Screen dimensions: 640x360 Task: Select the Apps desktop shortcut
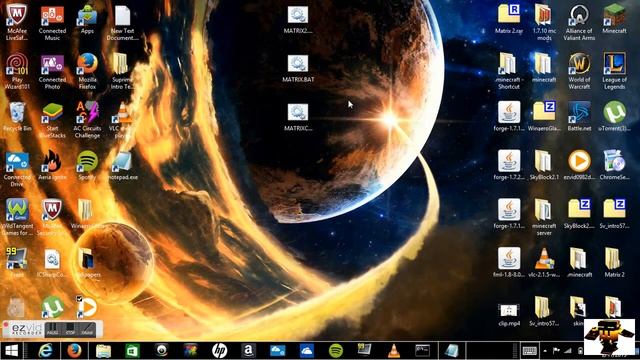(x=87, y=19)
